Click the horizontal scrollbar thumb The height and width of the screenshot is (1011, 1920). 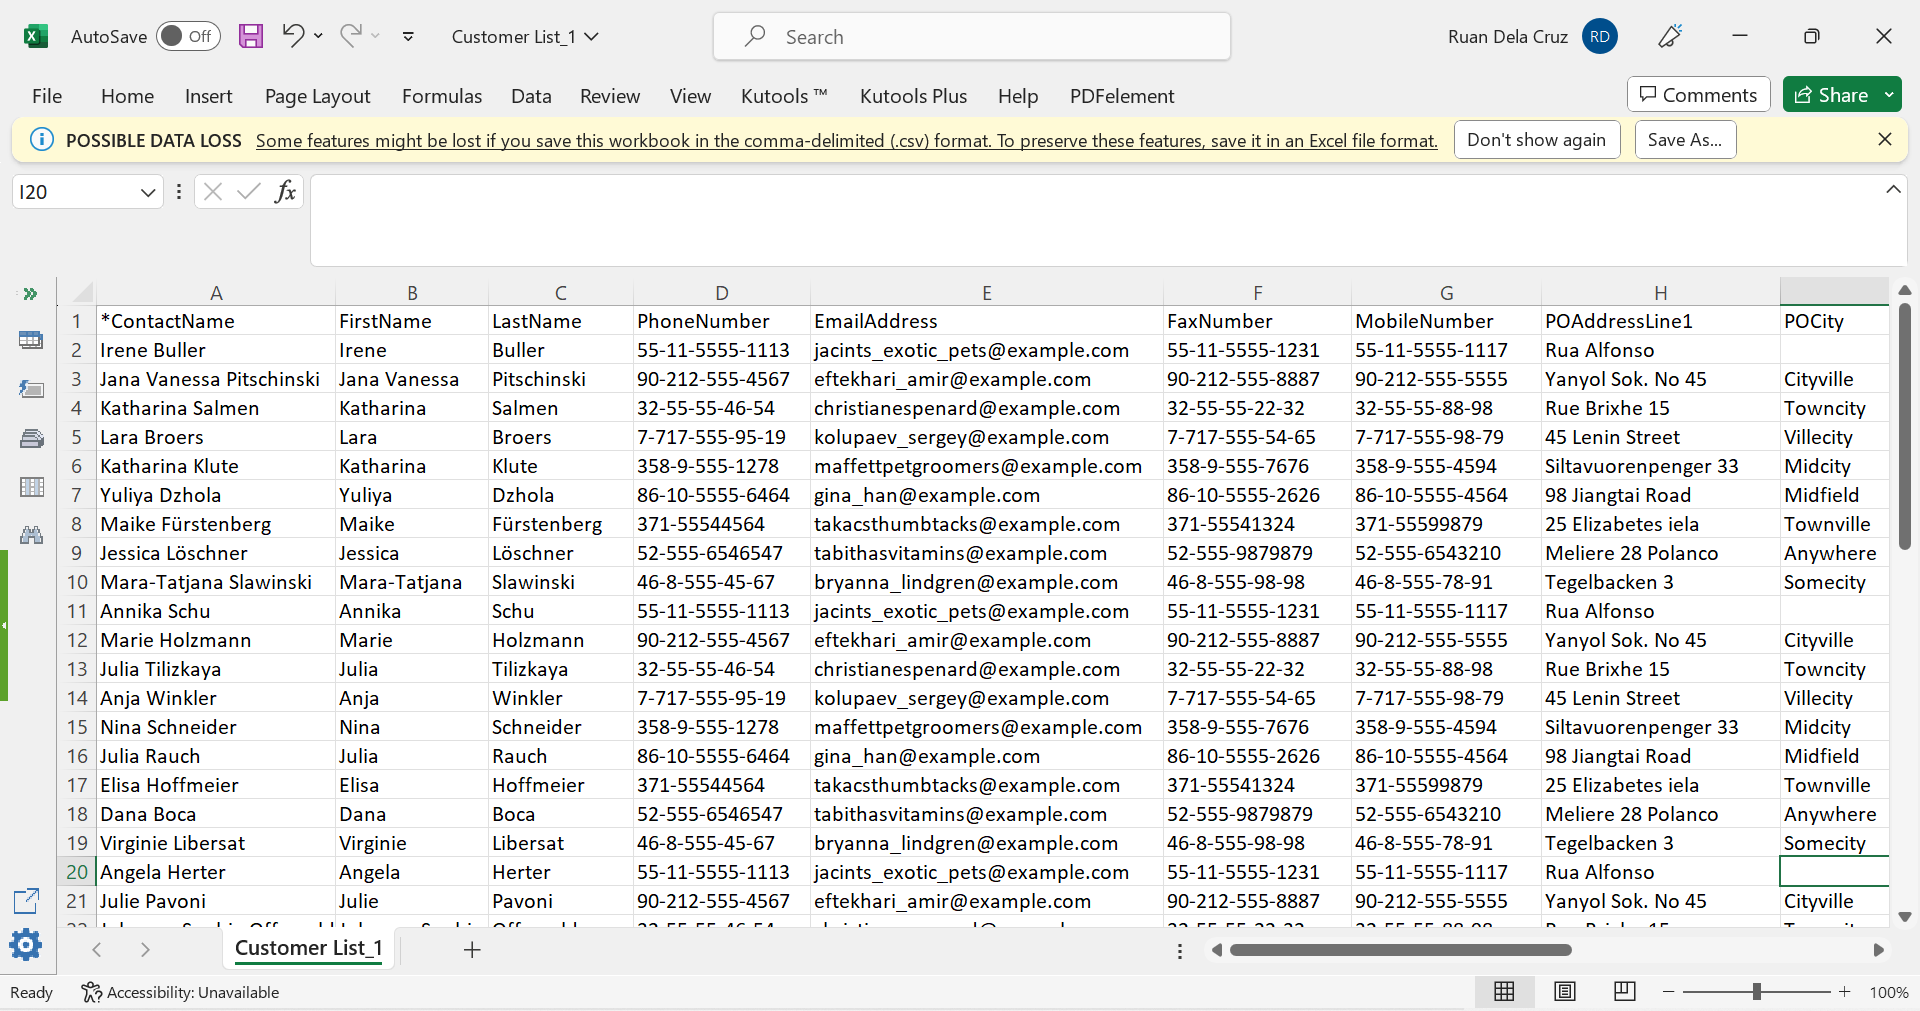point(1401,950)
